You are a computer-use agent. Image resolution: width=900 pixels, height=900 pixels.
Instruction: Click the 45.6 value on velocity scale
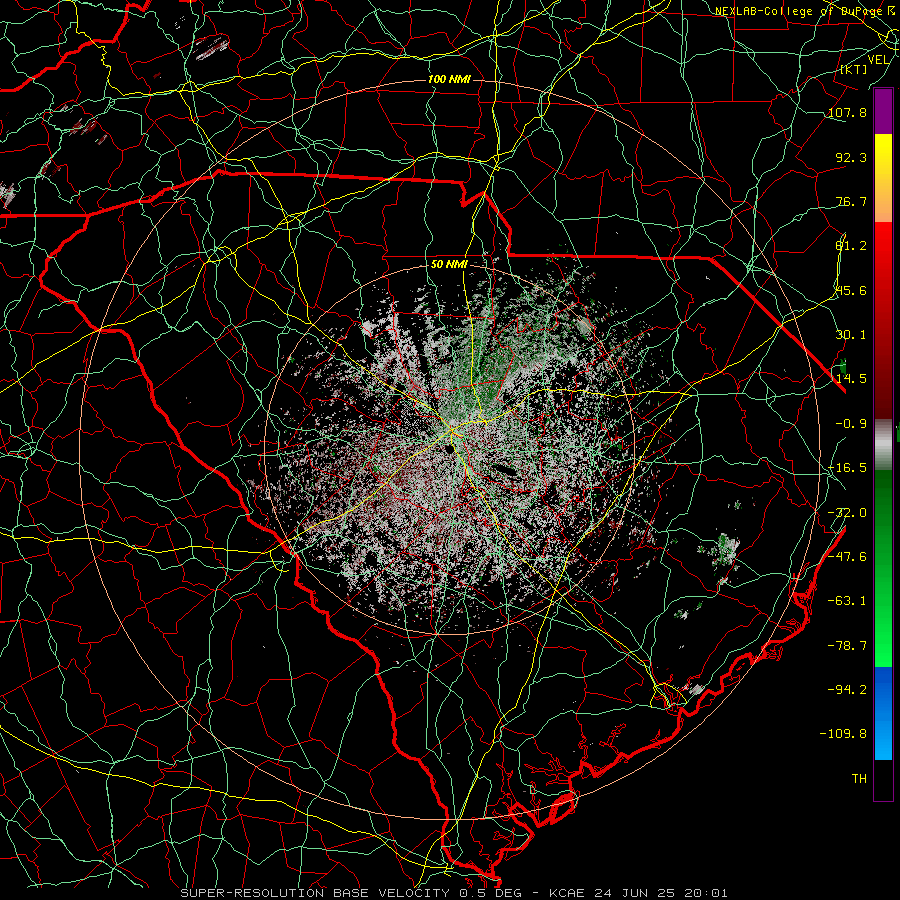[x=851, y=290]
